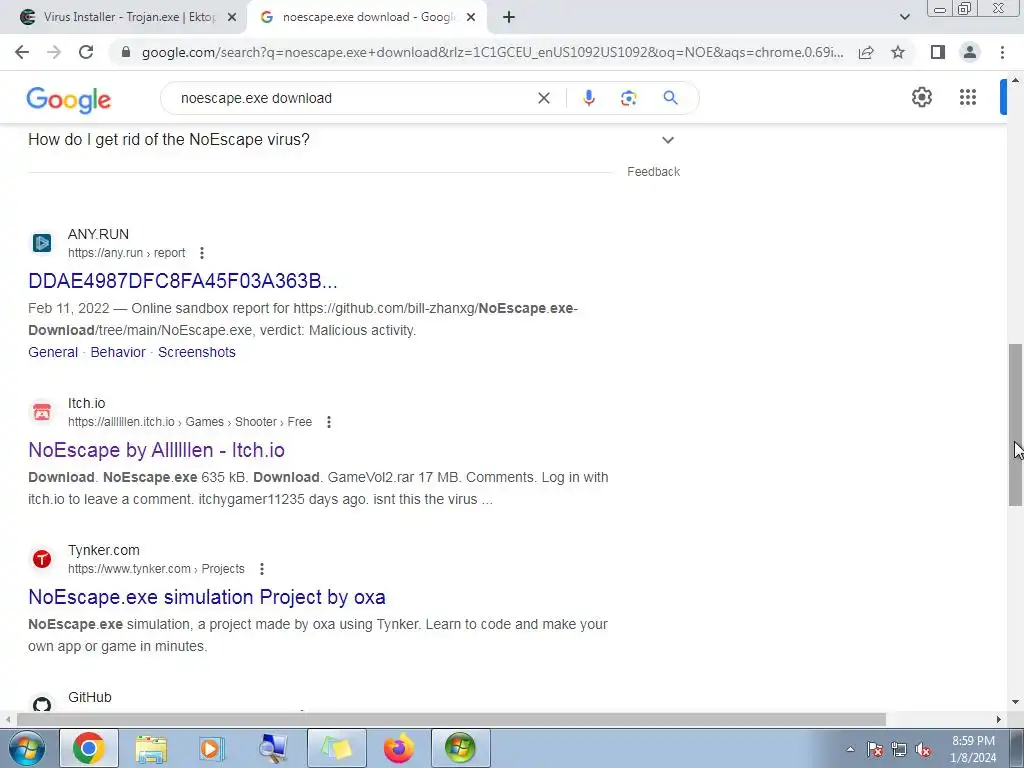Viewport: 1024px width, 768px height.
Task: Share this page icon in address bar
Action: (866, 52)
